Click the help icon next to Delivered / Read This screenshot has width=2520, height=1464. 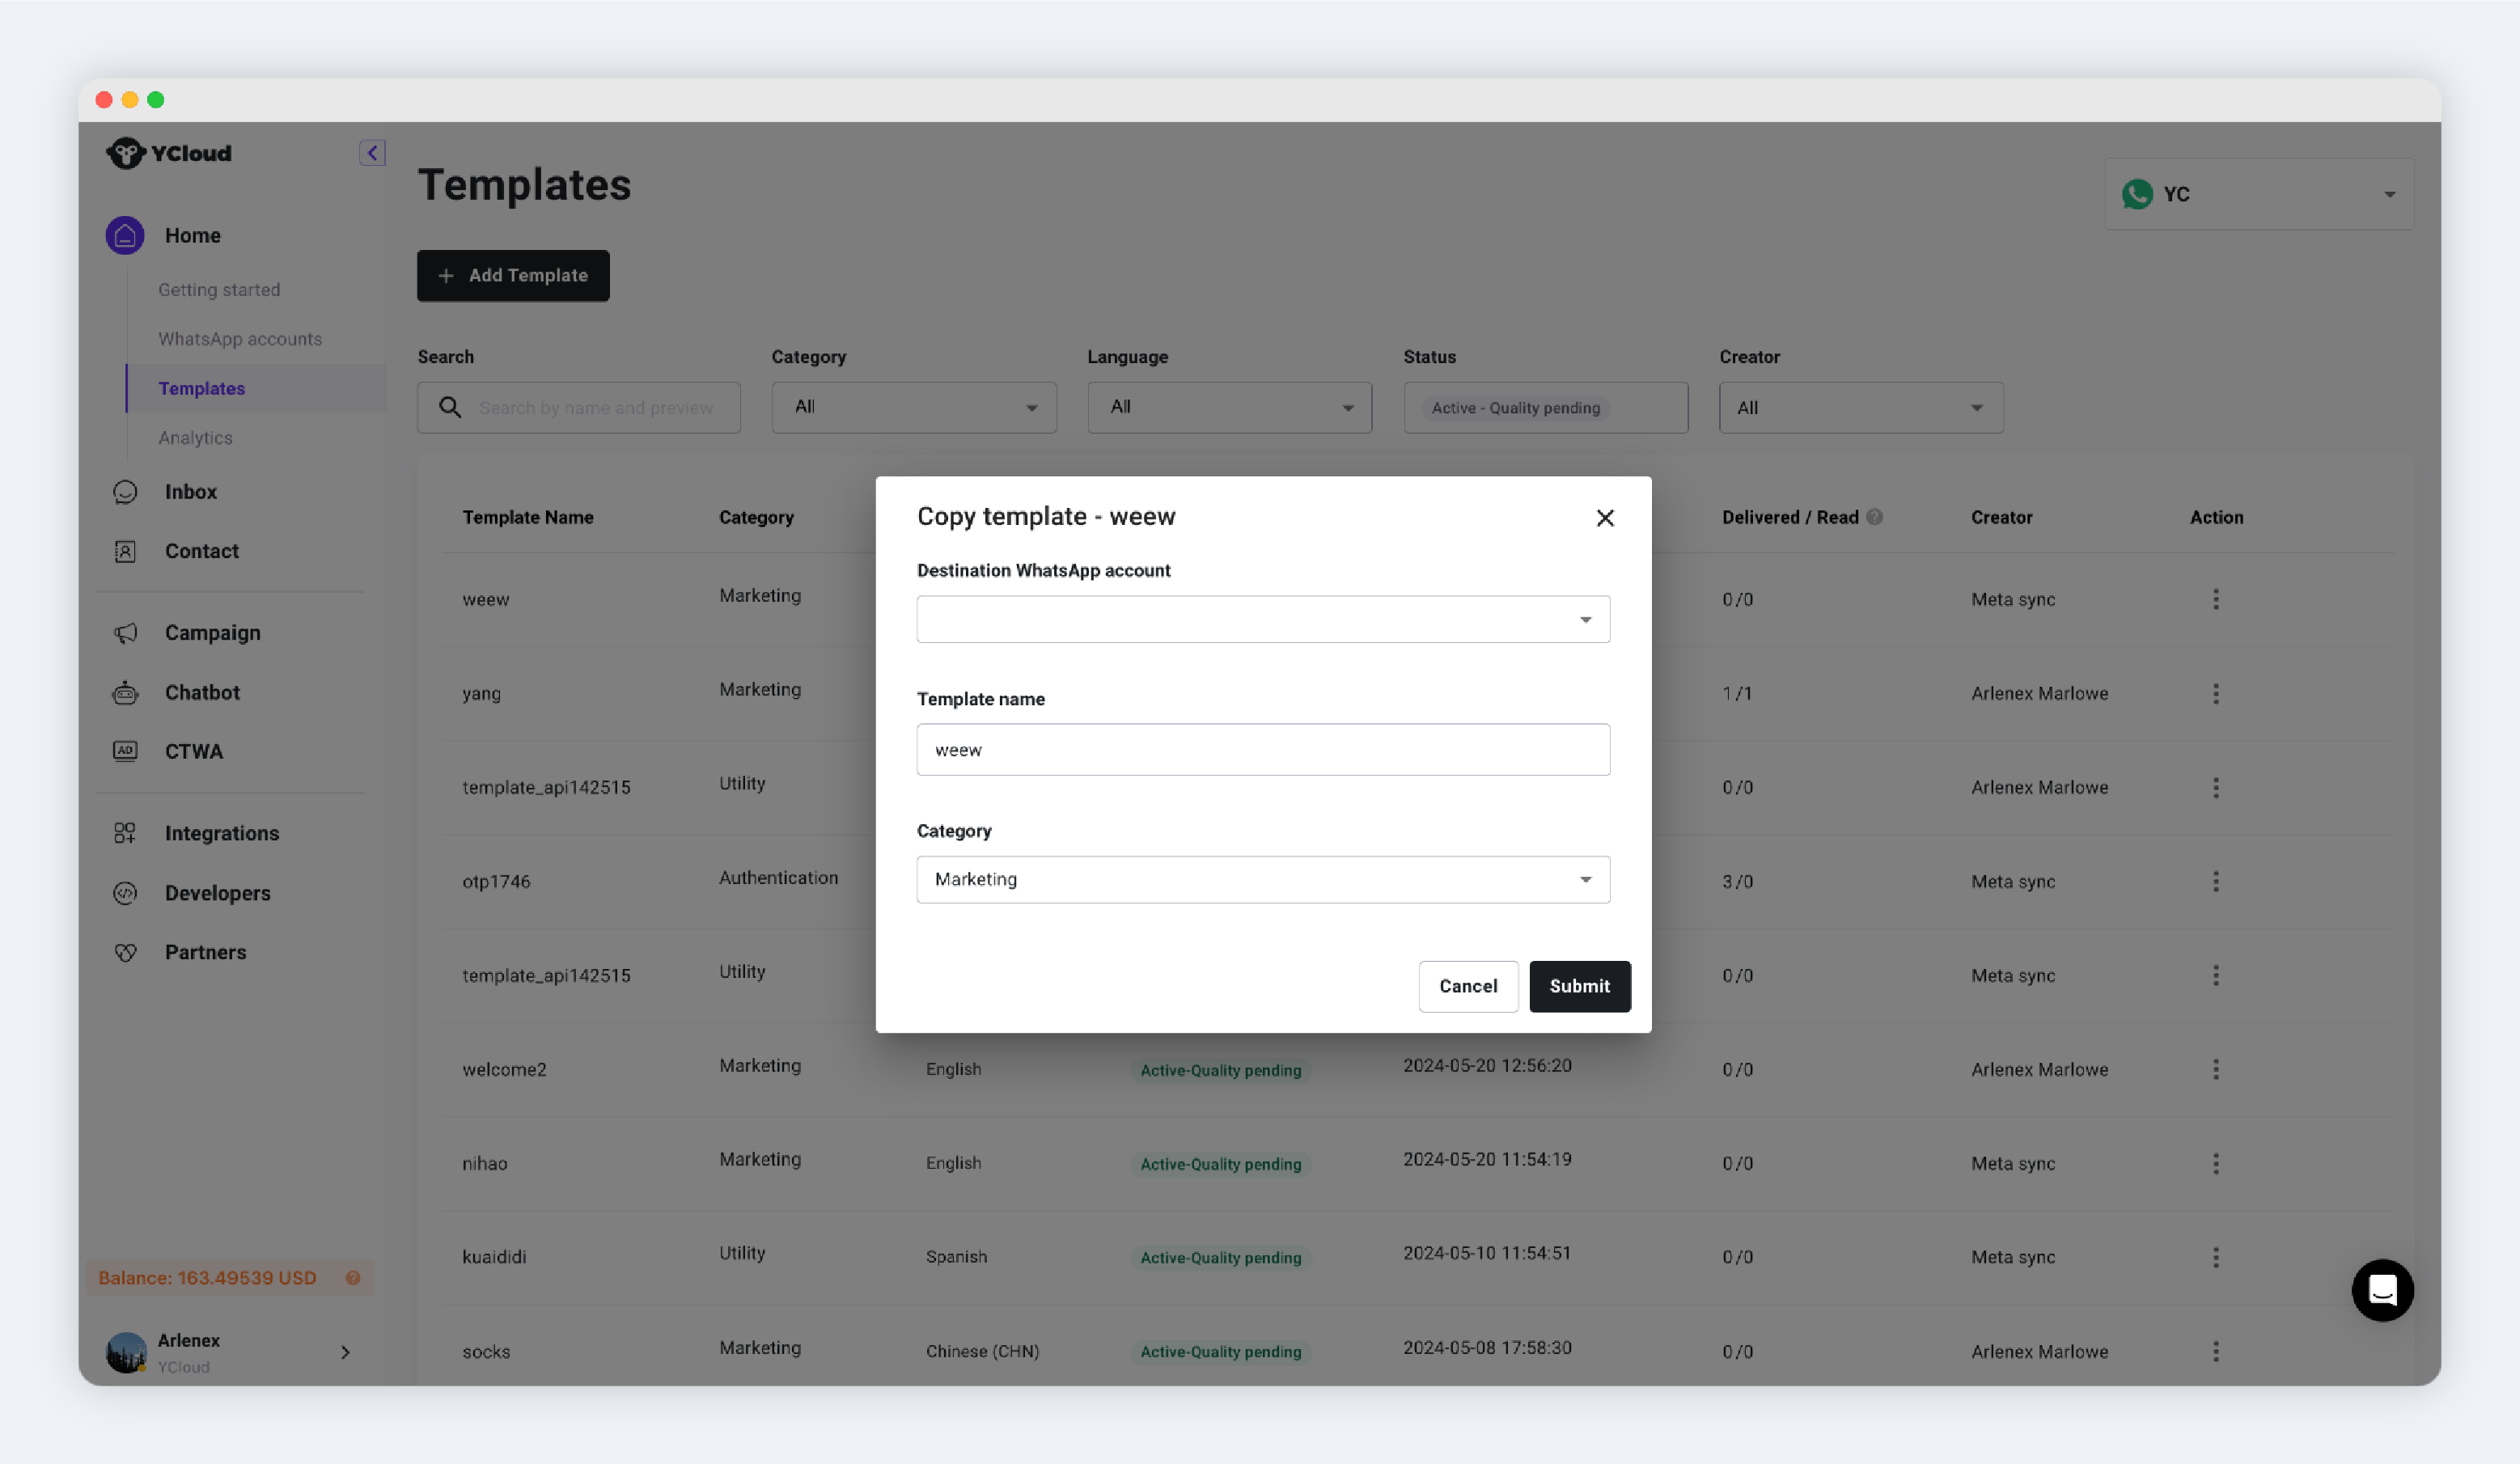(1874, 517)
